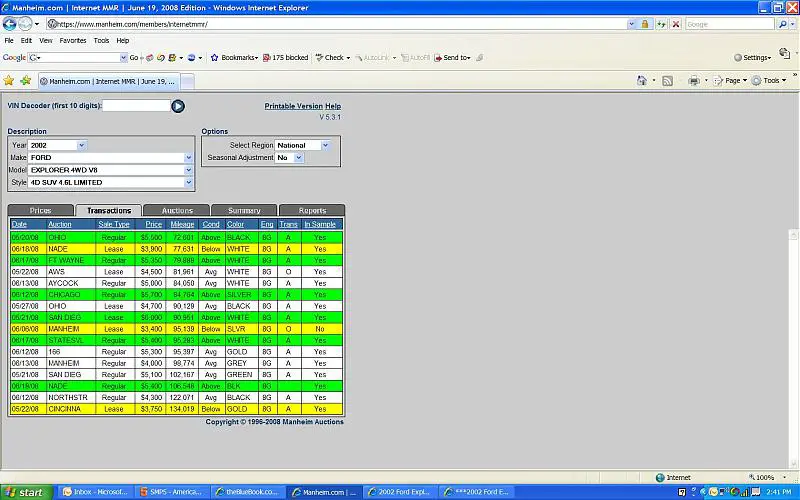Click the Print icon

[x=694, y=81]
